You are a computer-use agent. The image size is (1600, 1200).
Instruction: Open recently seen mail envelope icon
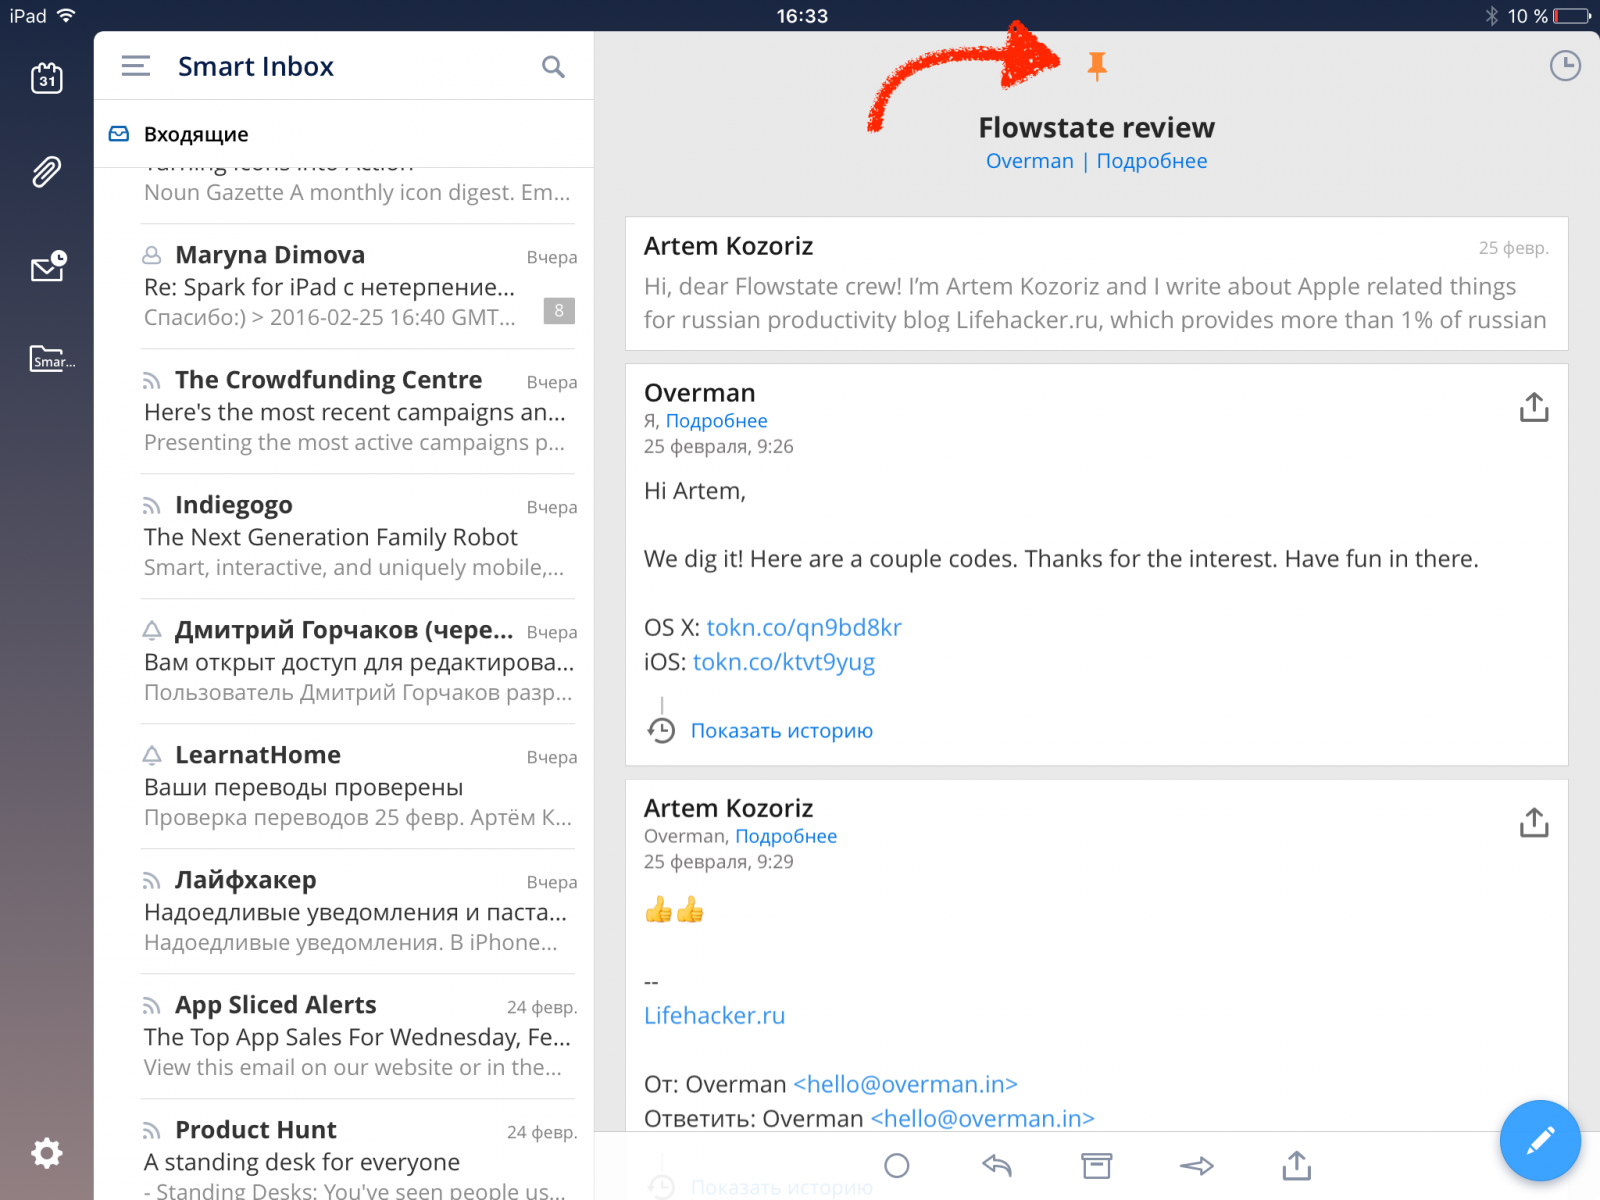pos(47,266)
